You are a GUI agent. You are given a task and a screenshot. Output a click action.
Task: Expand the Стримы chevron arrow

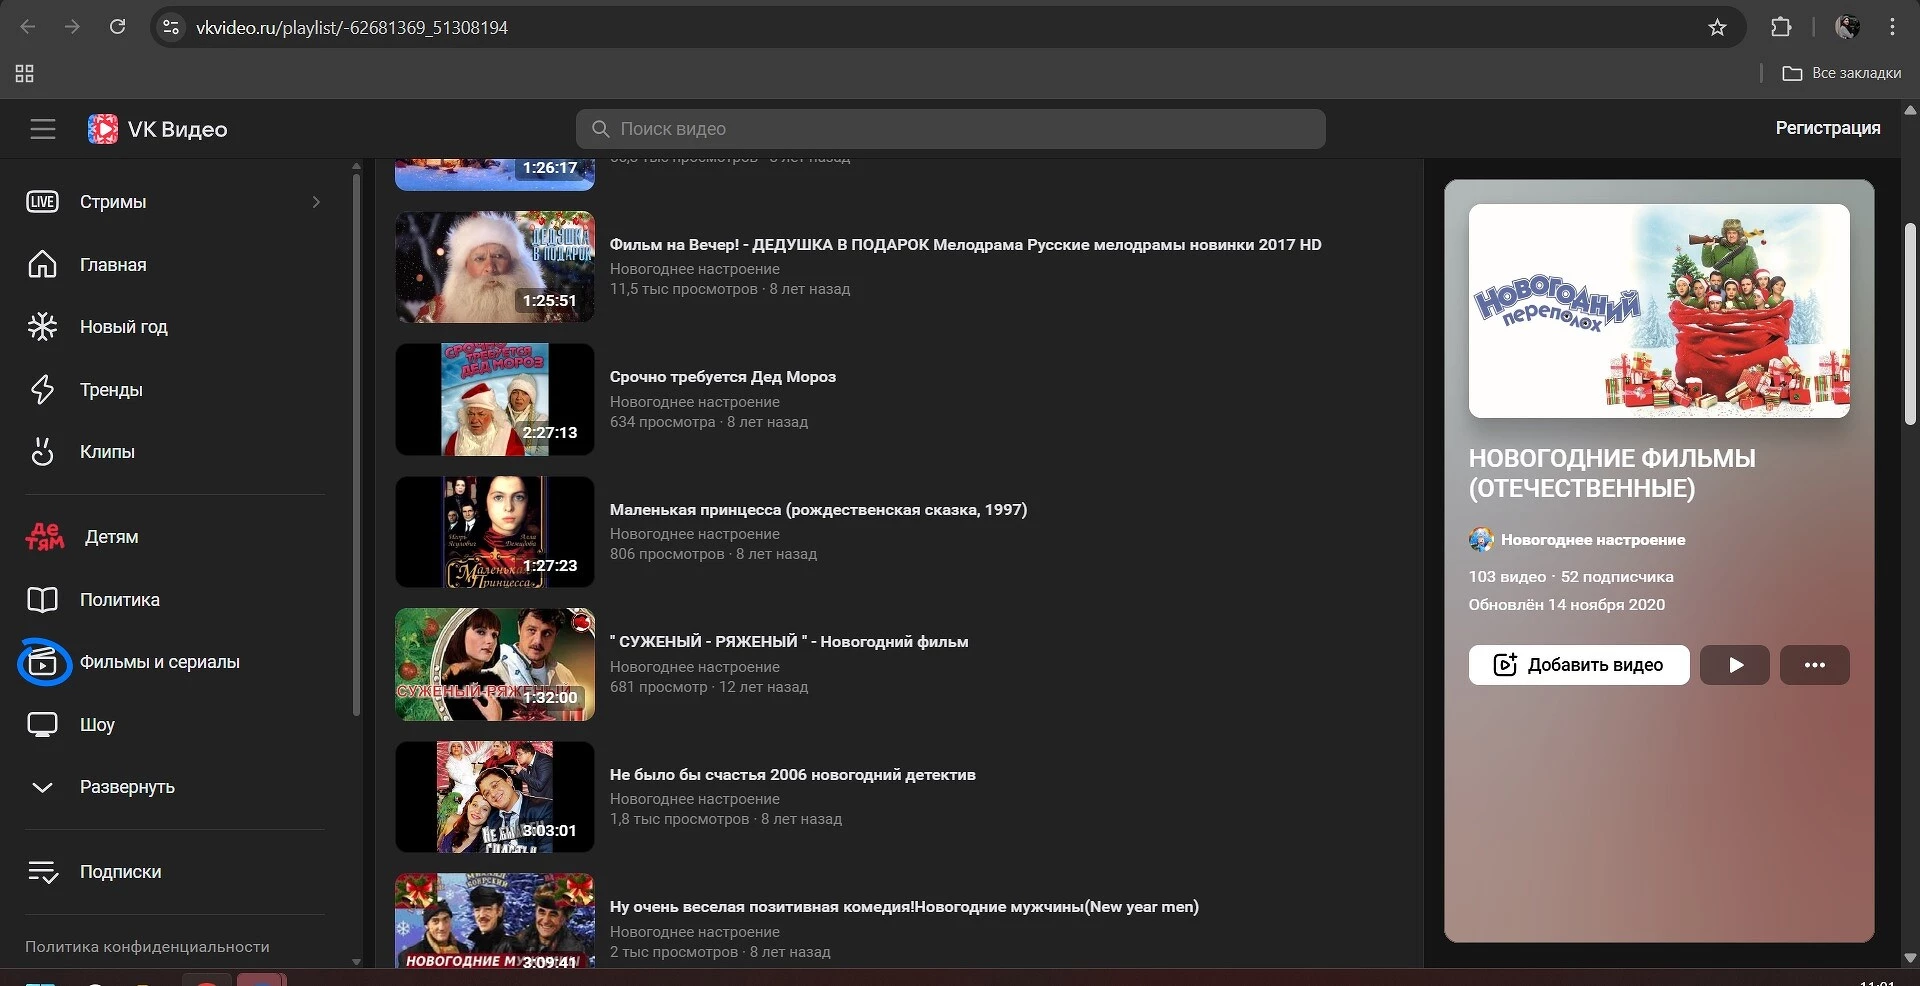pos(316,202)
